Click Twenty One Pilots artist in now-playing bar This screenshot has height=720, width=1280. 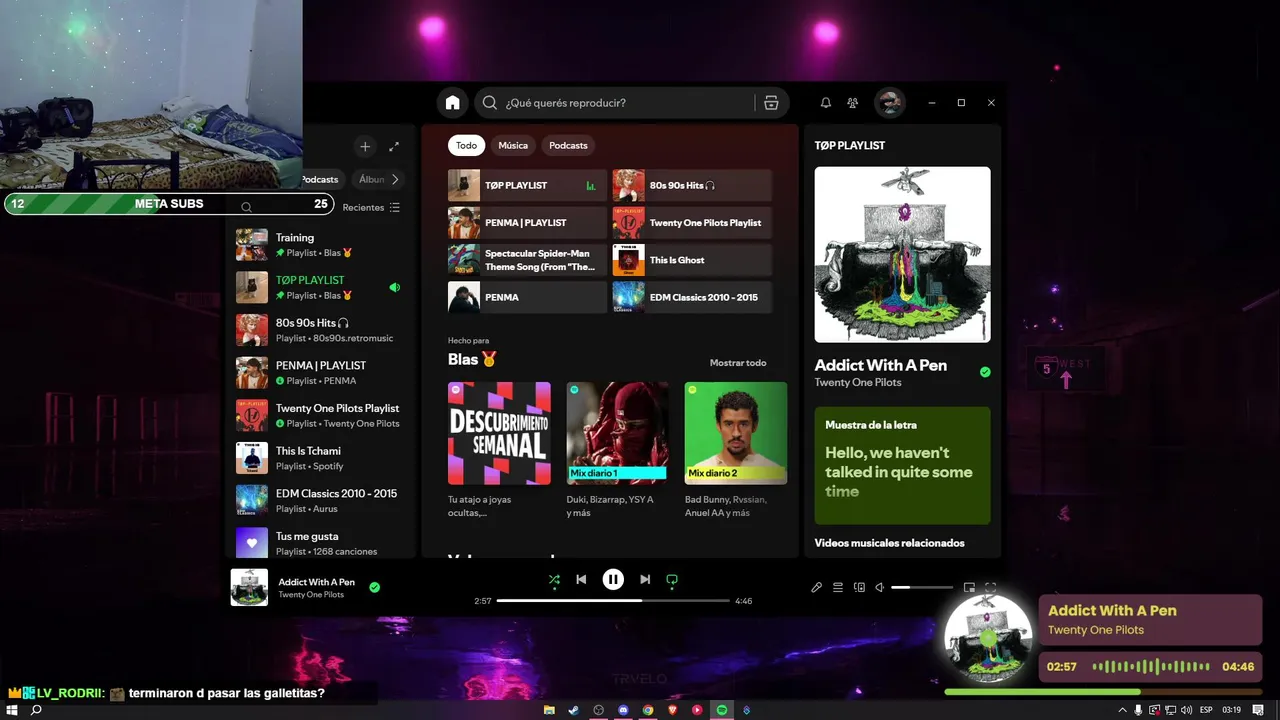pyautogui.click(x=311, y=595)
